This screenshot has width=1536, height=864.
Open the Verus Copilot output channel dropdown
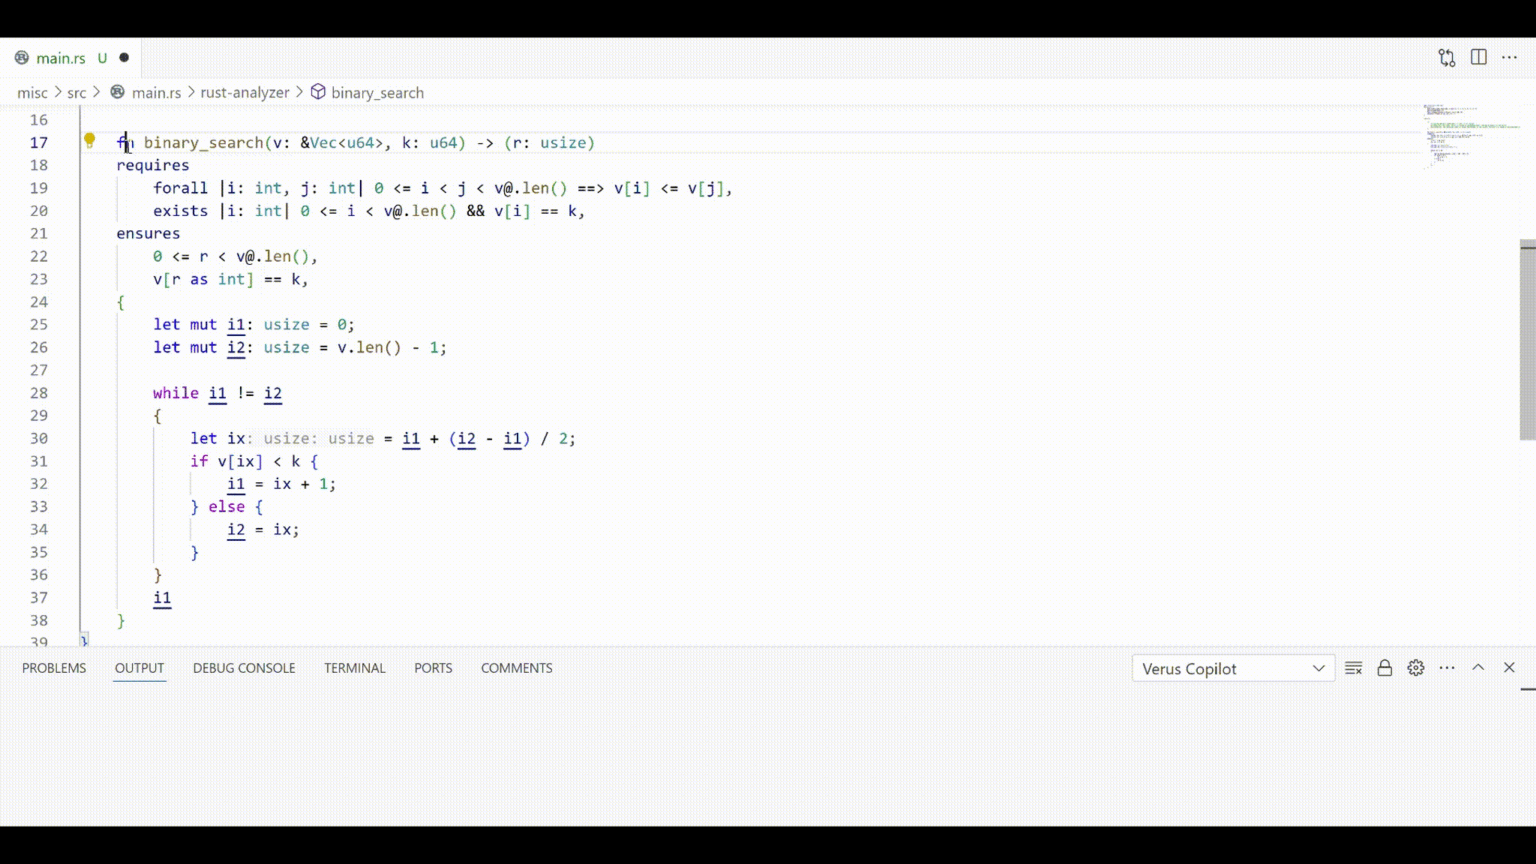tap(1232, 668)
